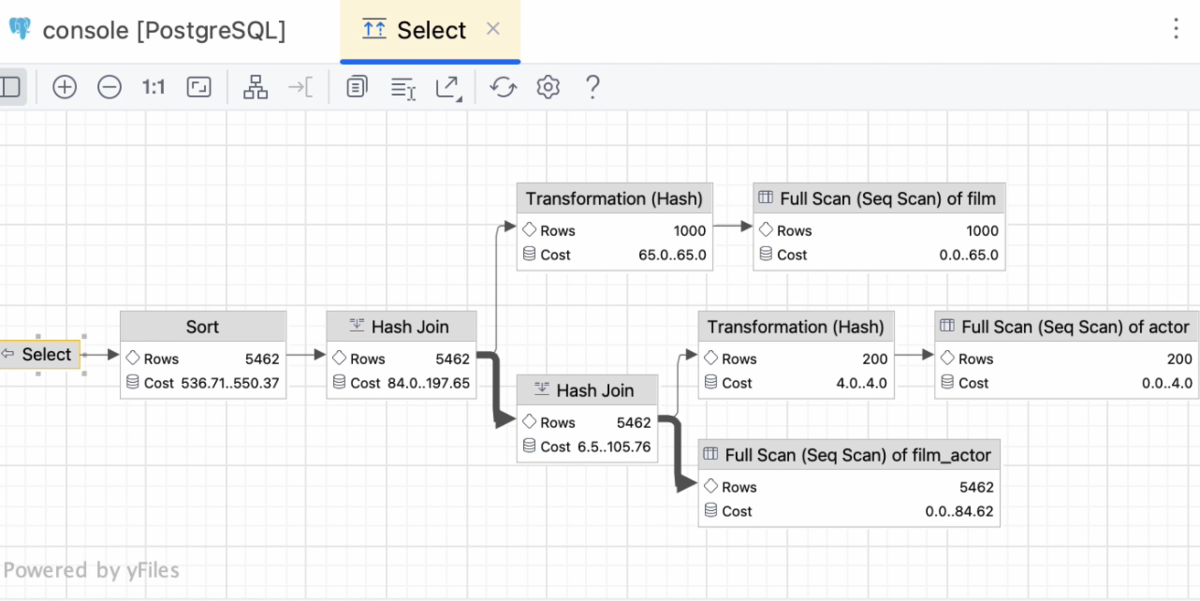Open the export diagram icon
Screen dimensions: 1200x601
point(448,88)
